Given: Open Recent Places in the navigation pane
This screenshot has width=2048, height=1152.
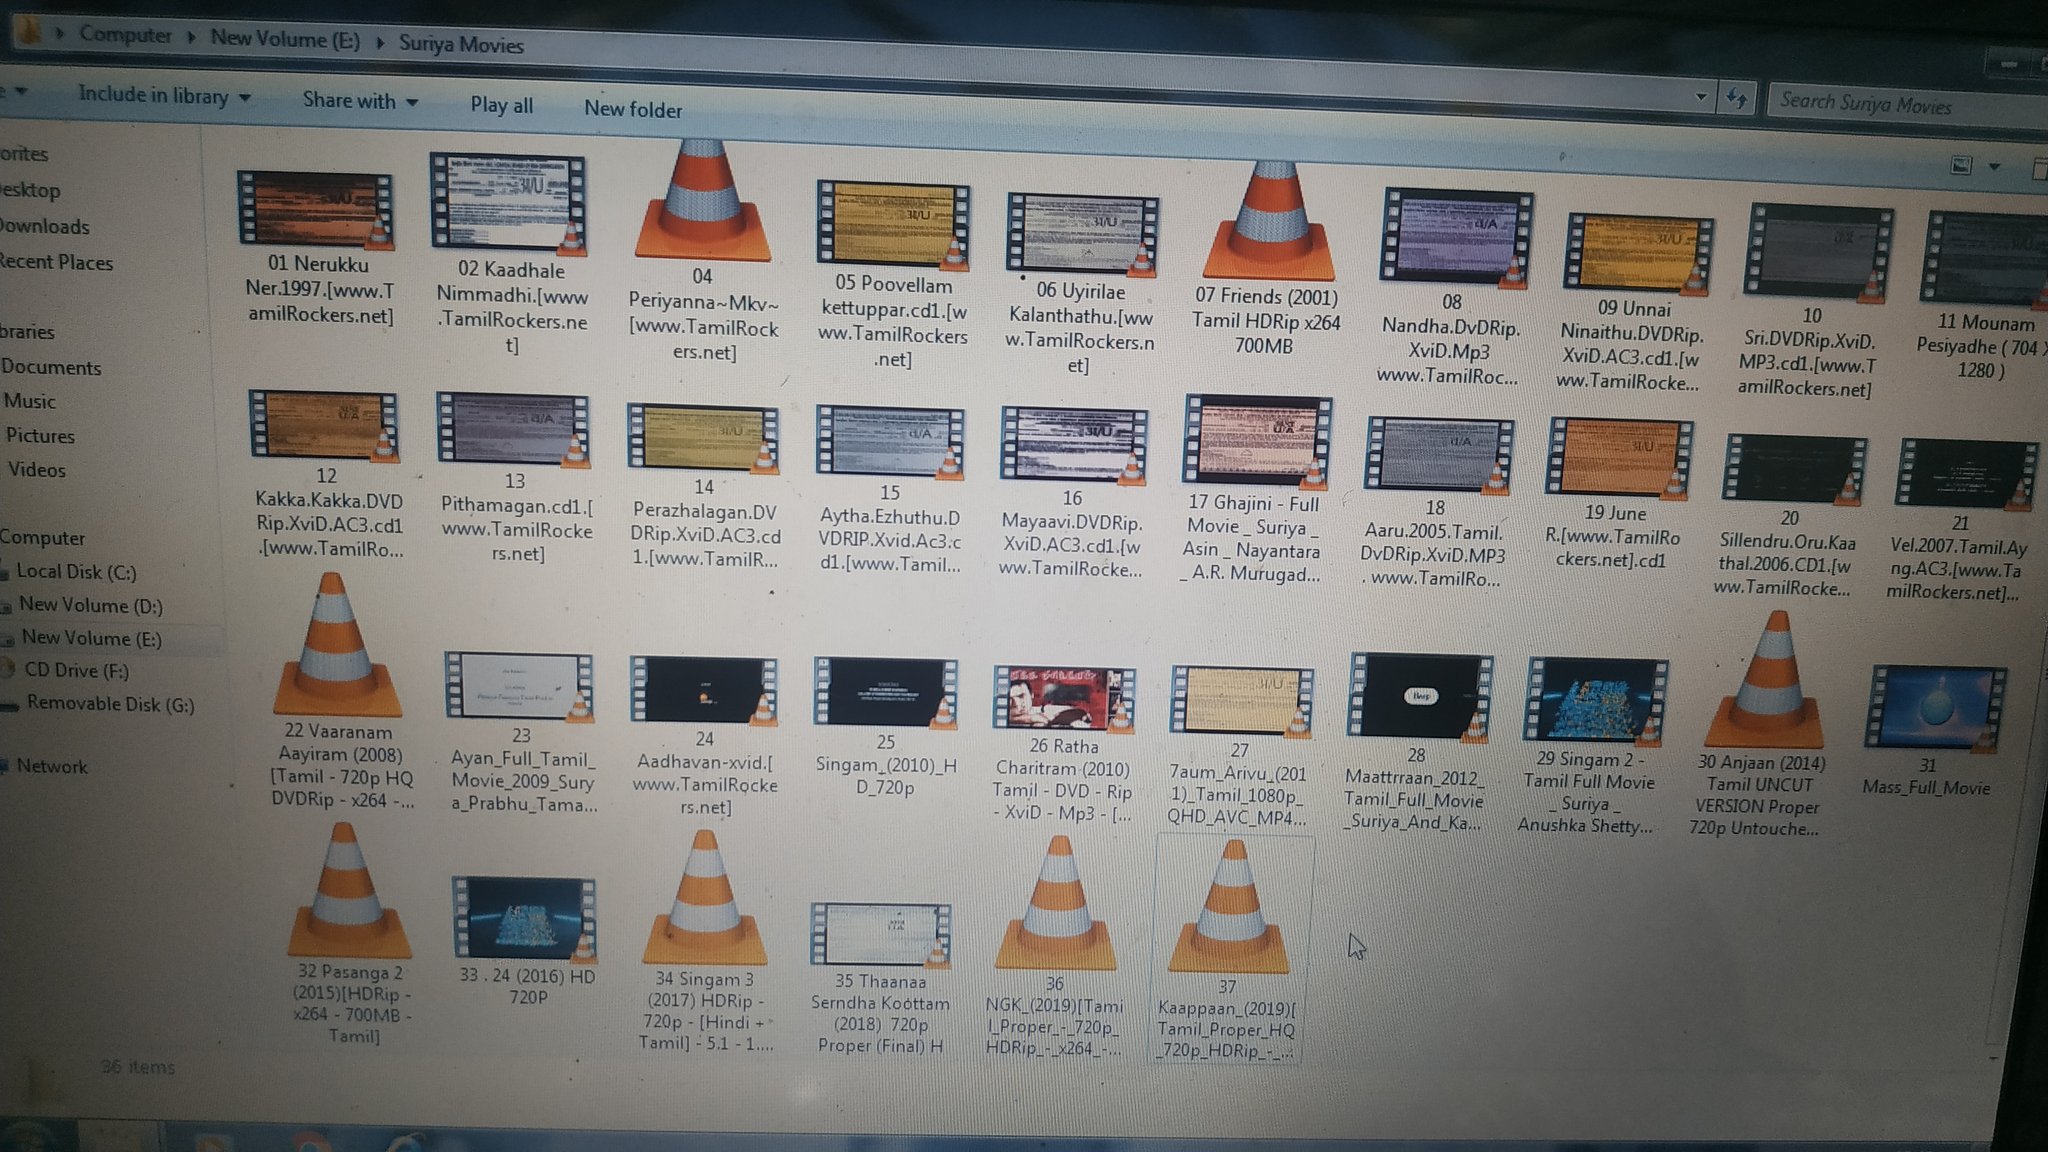Looking at the screenshot, I should click(56, 262).
